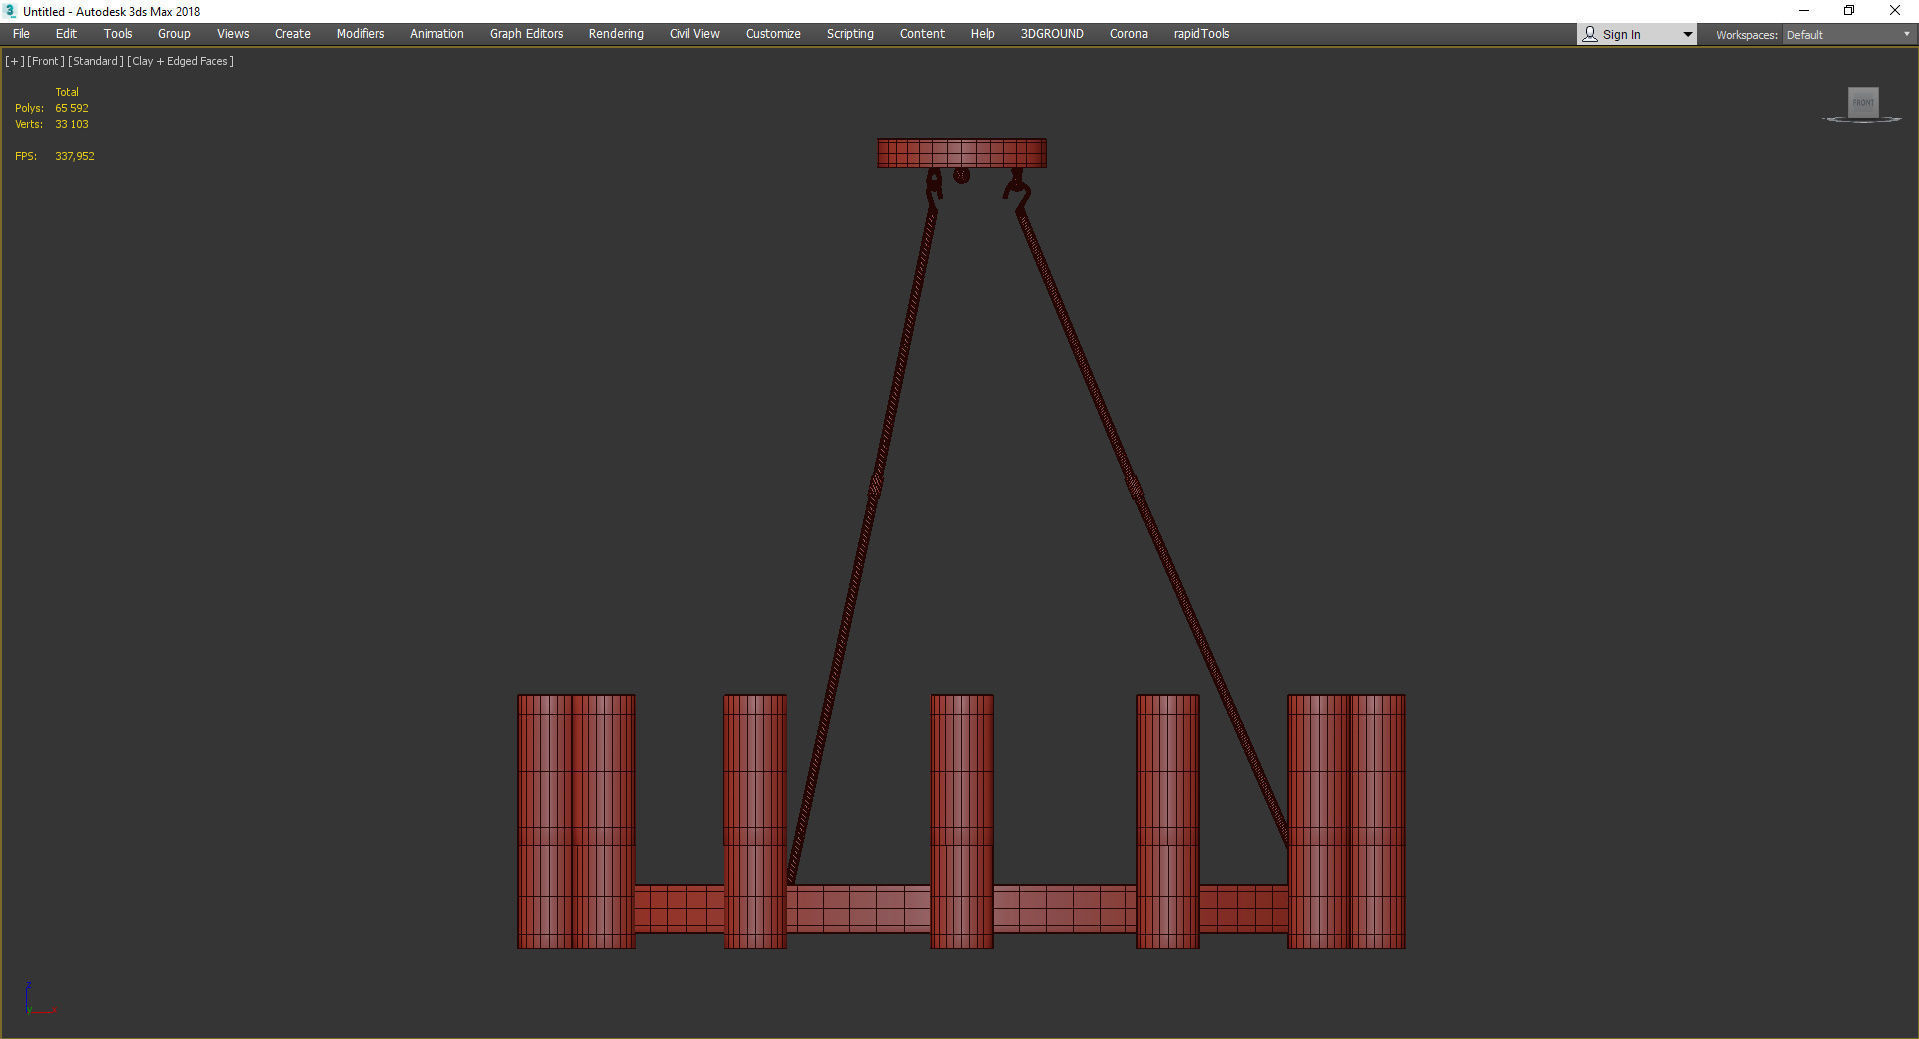Open the 3DGROUND menu
Image resolution: width=1919 pixels, height=1039 pixels.
point(1052,34)
